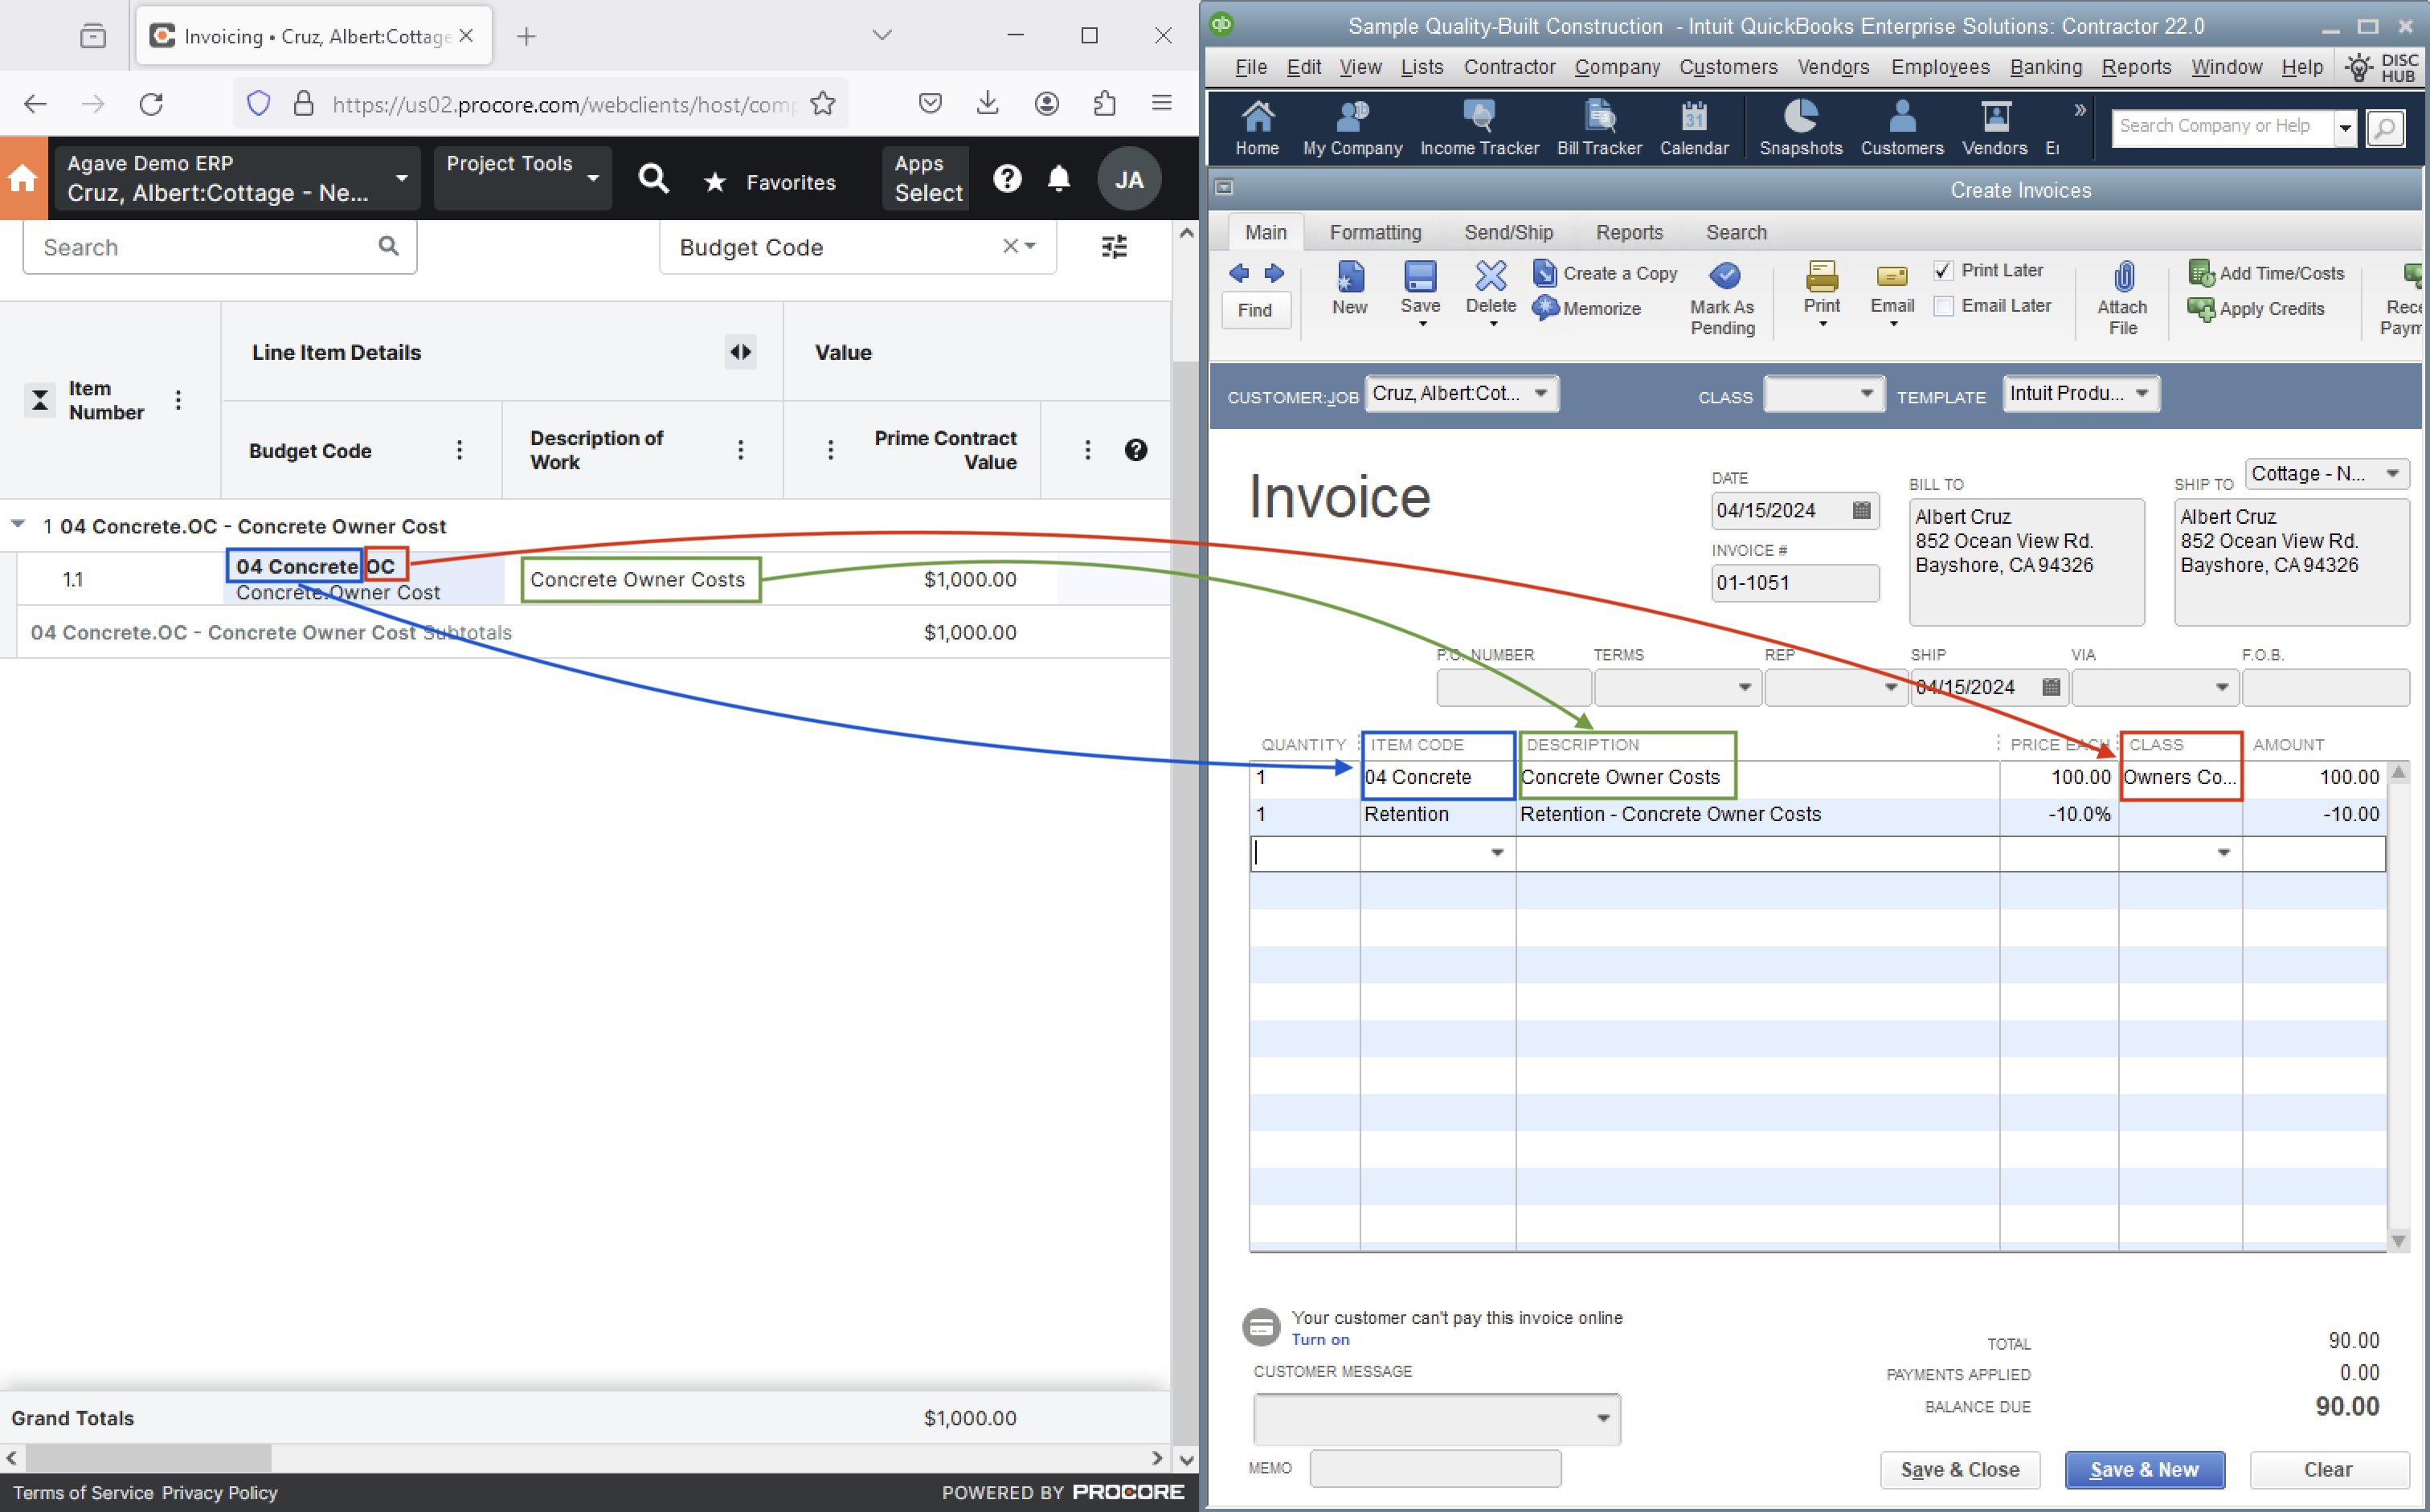Screen dimensions: 2430x1512
Task: Click Memorize invoice
Action: tap(1588, 308)
